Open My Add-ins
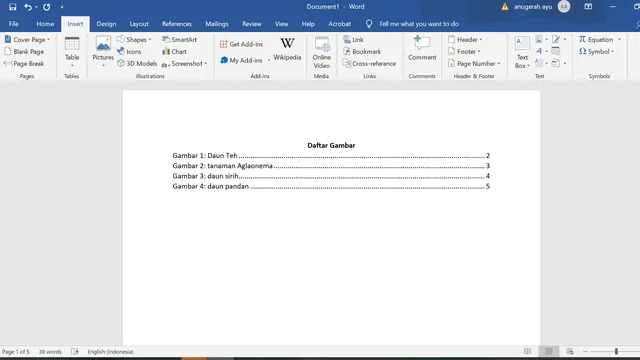This screenshot has height=360, width=640. click(241, 60)
